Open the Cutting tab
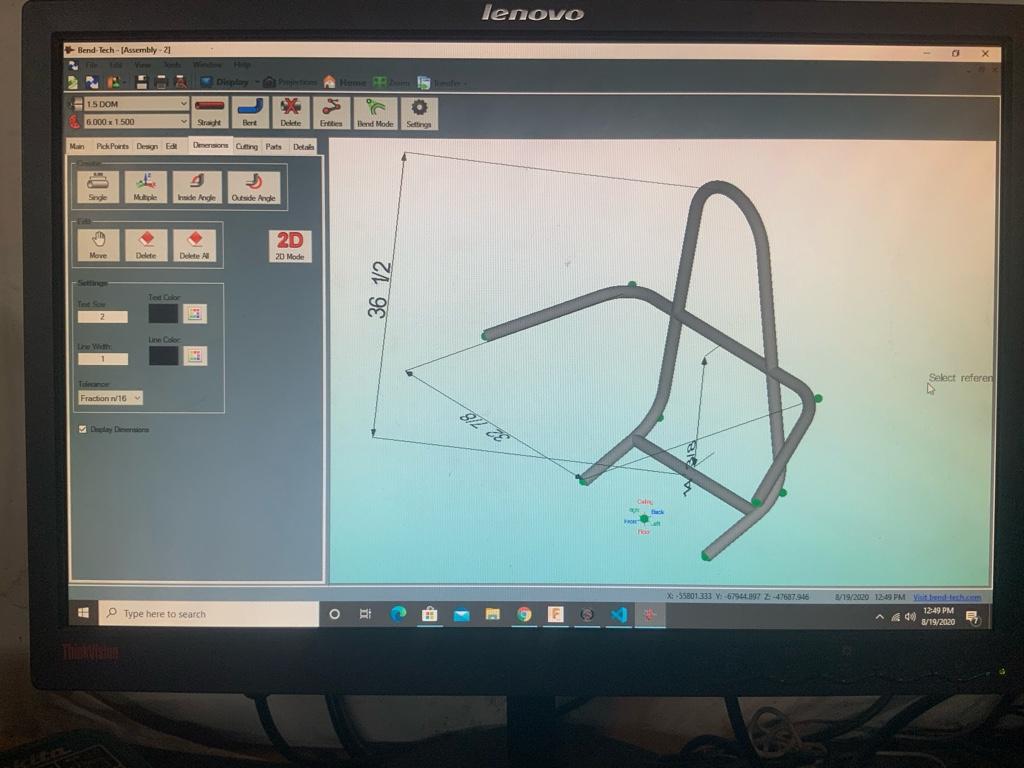1024x768 pixels. [246, 146]
